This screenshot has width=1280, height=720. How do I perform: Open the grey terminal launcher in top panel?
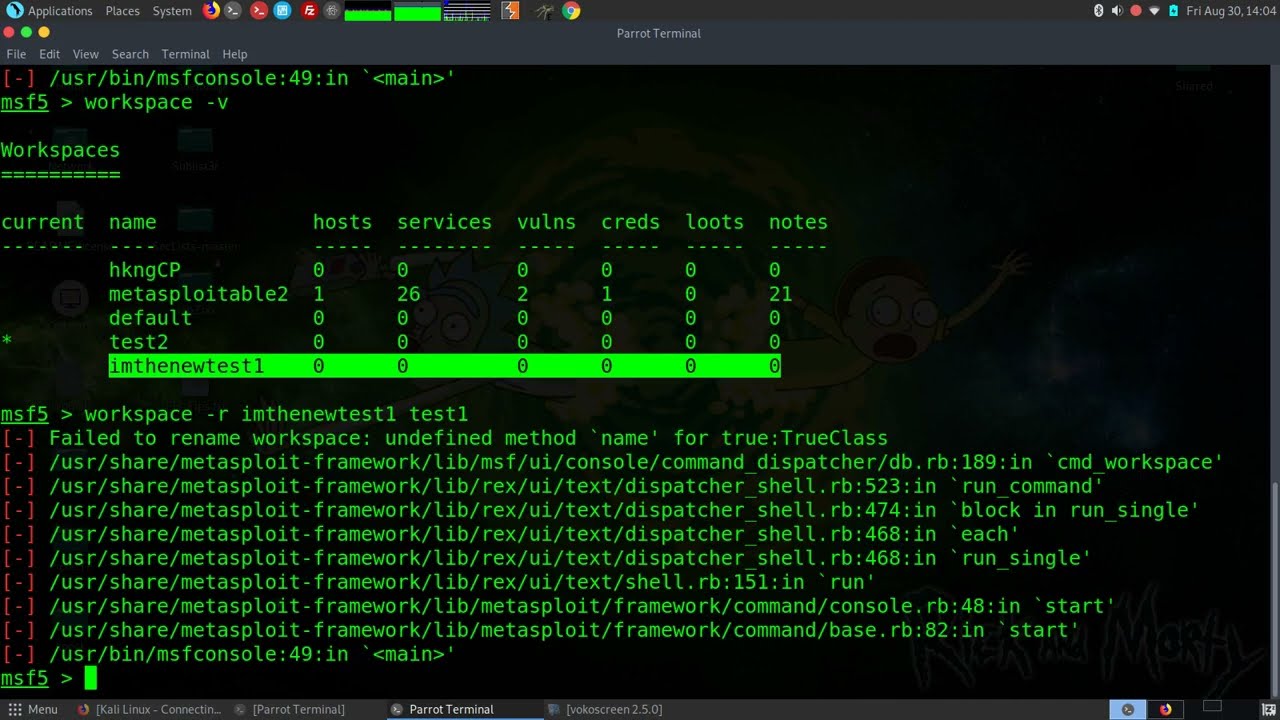(233, 11)
